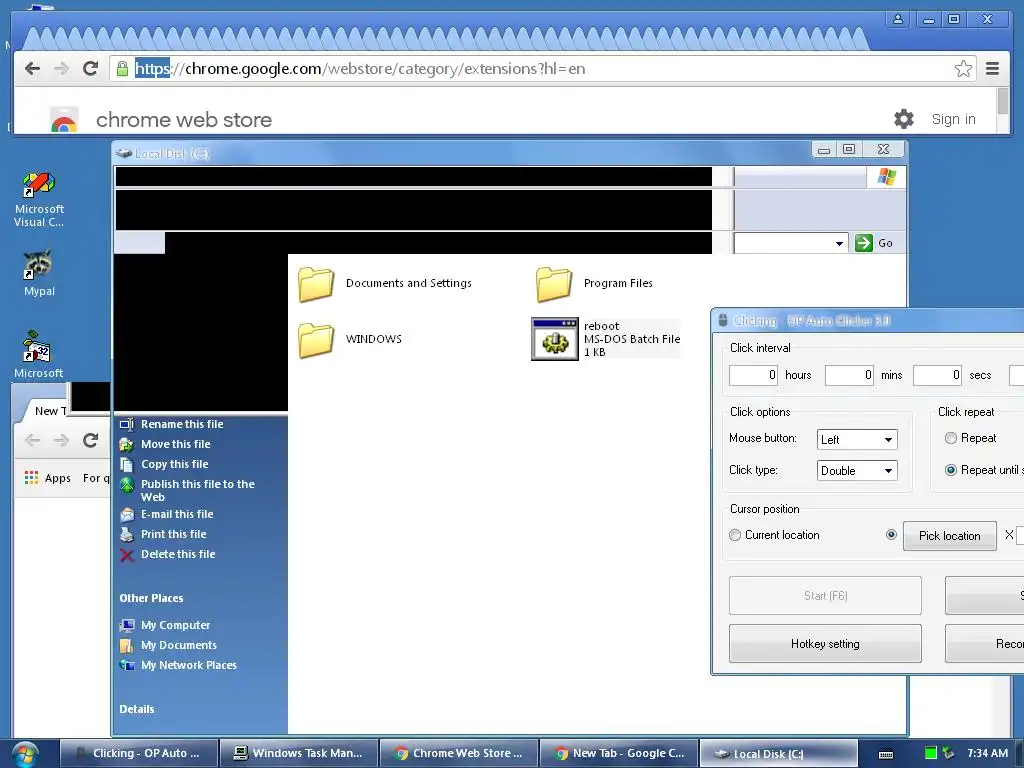Screen dimensions: 1024x768
Task: Click the Start (F6) button
Action: 825,596
